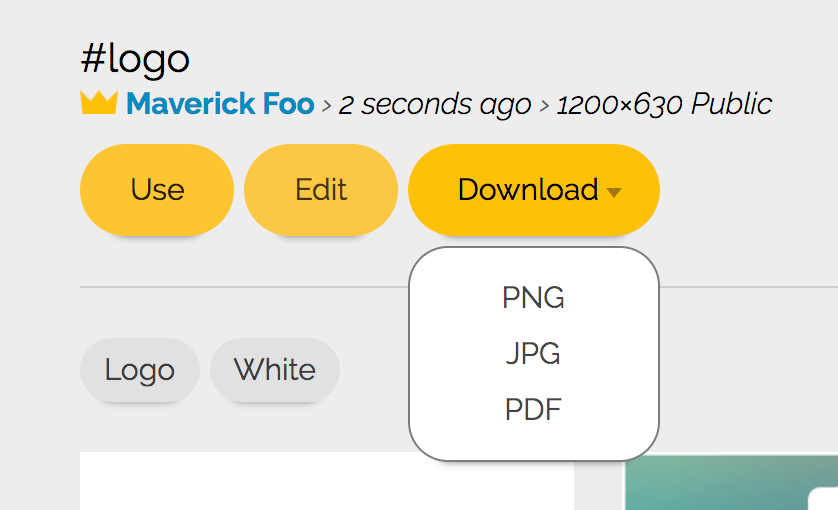Image resolution: width=838 pixels, height=510 pixels.
Task: Click the gold crown icon
Action: coord(99,103)
